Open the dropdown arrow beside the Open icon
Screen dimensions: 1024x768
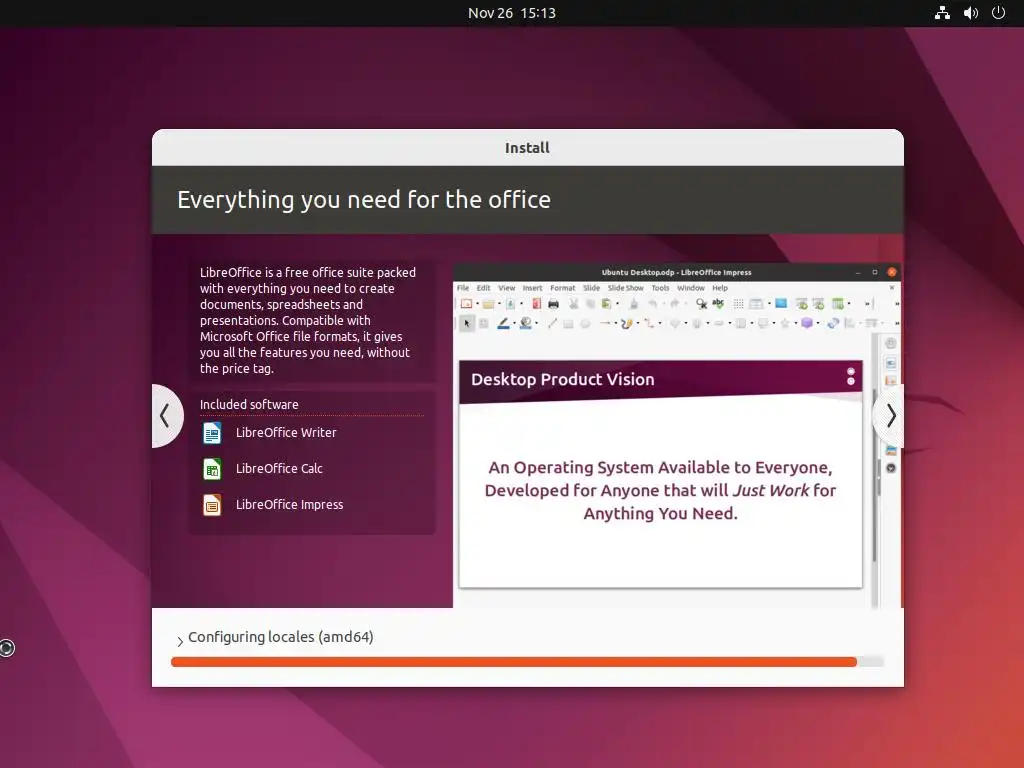[500, 304]
